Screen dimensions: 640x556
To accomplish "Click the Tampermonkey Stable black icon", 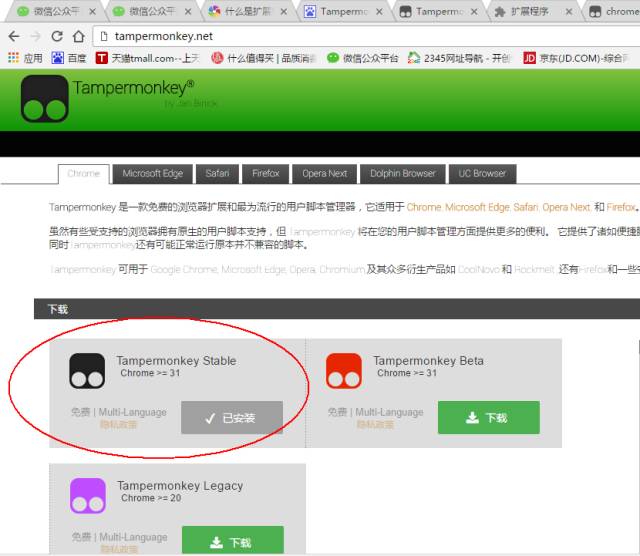I will [x=87, y=371].
